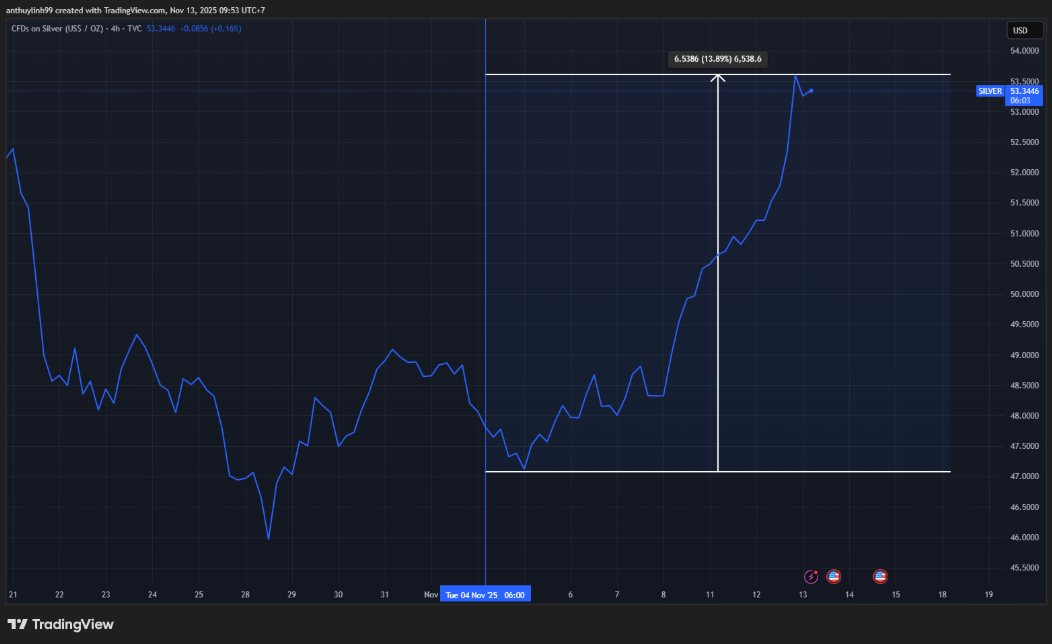Click the TradingView logo at bottom left
The height and width of the screenshot is (644, 1052).
(60, 625)
